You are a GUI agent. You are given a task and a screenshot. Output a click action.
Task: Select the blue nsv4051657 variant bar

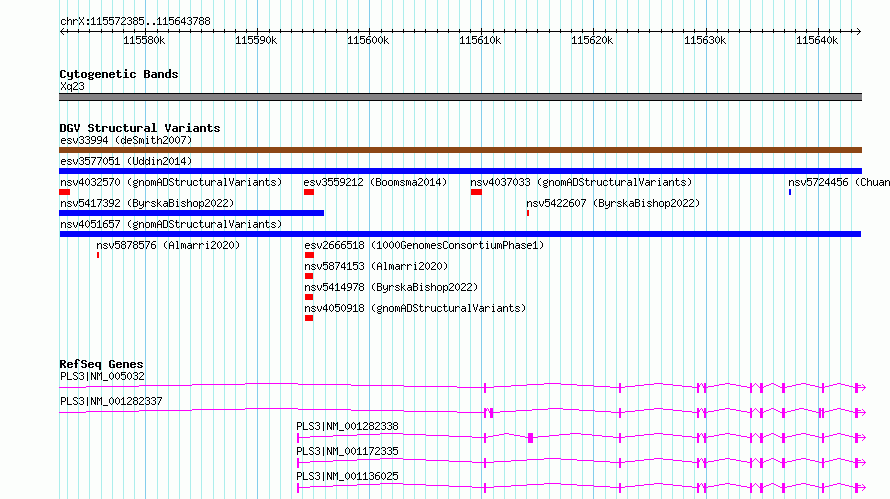[x=460, y=234]
